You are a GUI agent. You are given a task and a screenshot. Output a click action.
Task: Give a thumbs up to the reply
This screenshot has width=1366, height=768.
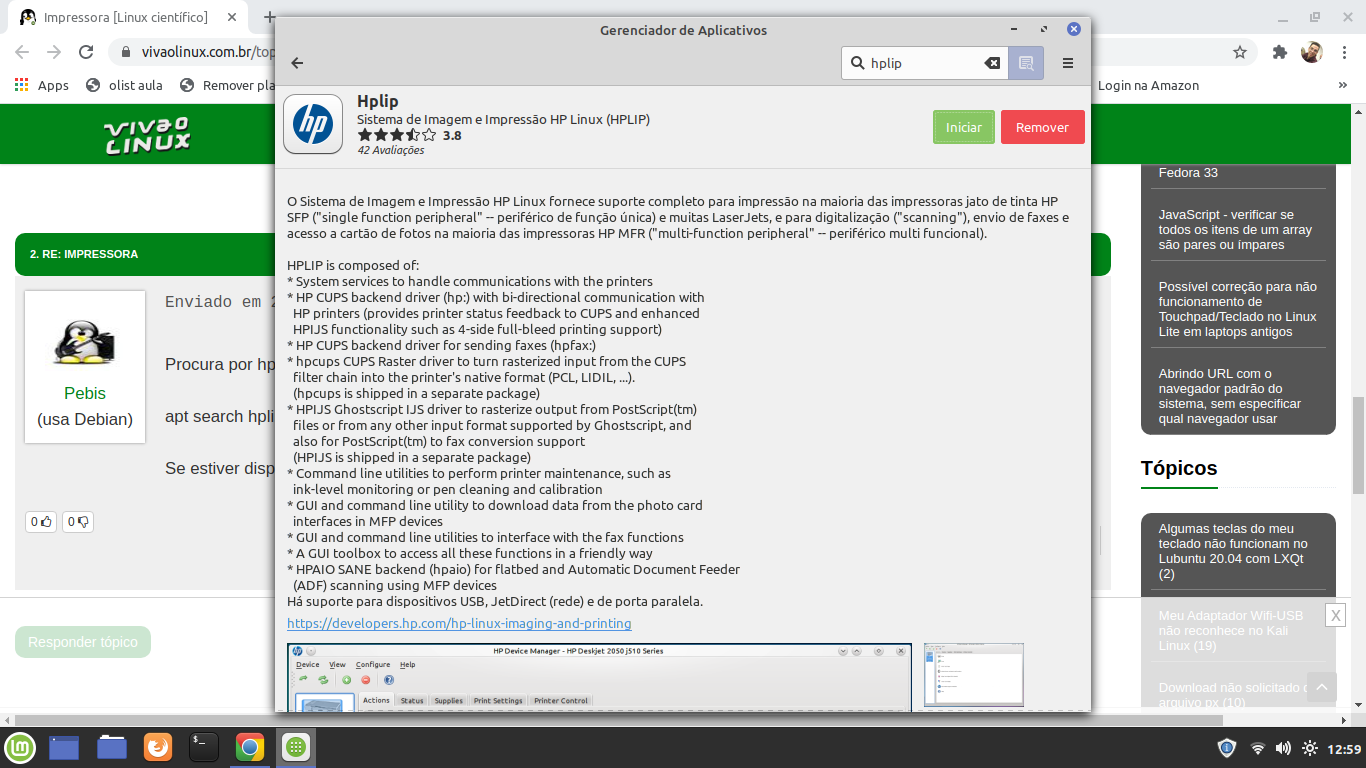[x=41, y=521]
